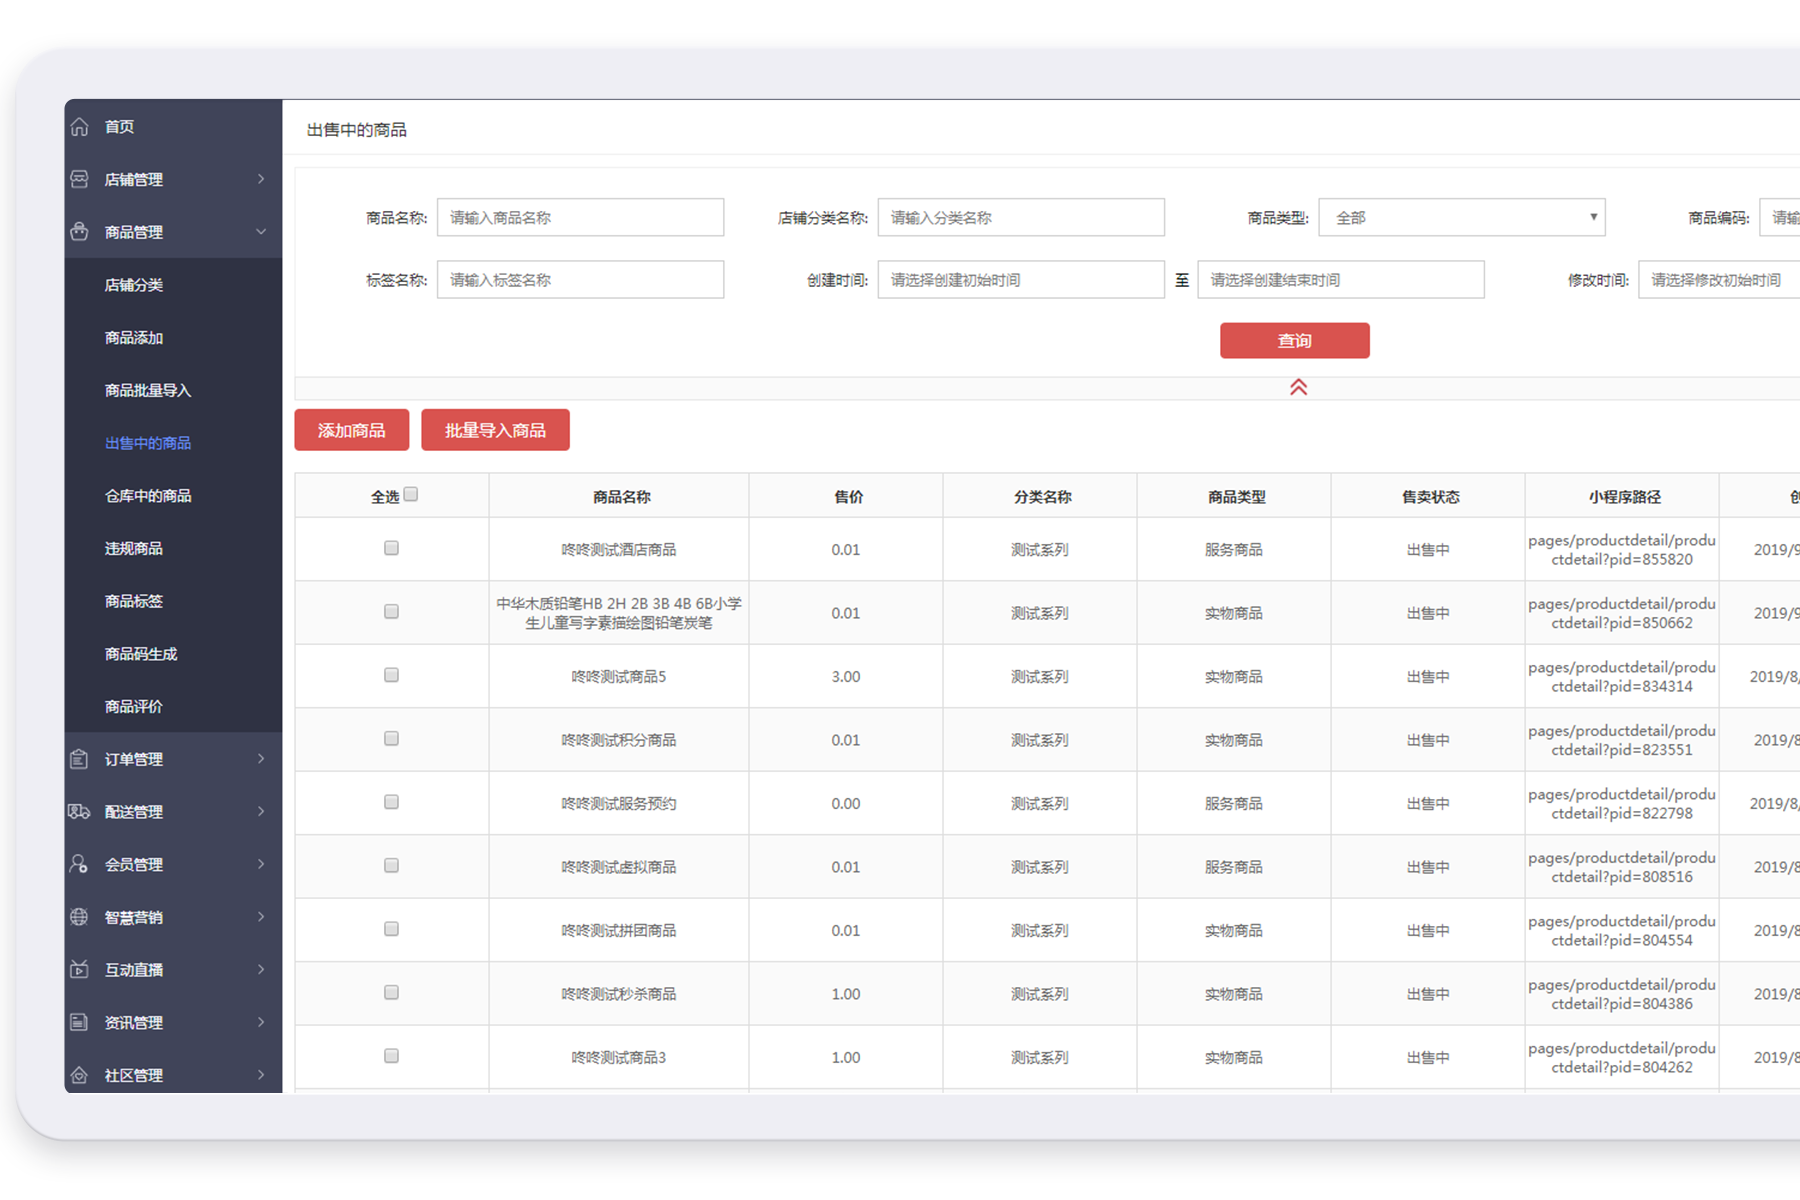Click the globe icon beside 智慧营销
This screenshot has height=1200, width=1800.
coord(80,917)
